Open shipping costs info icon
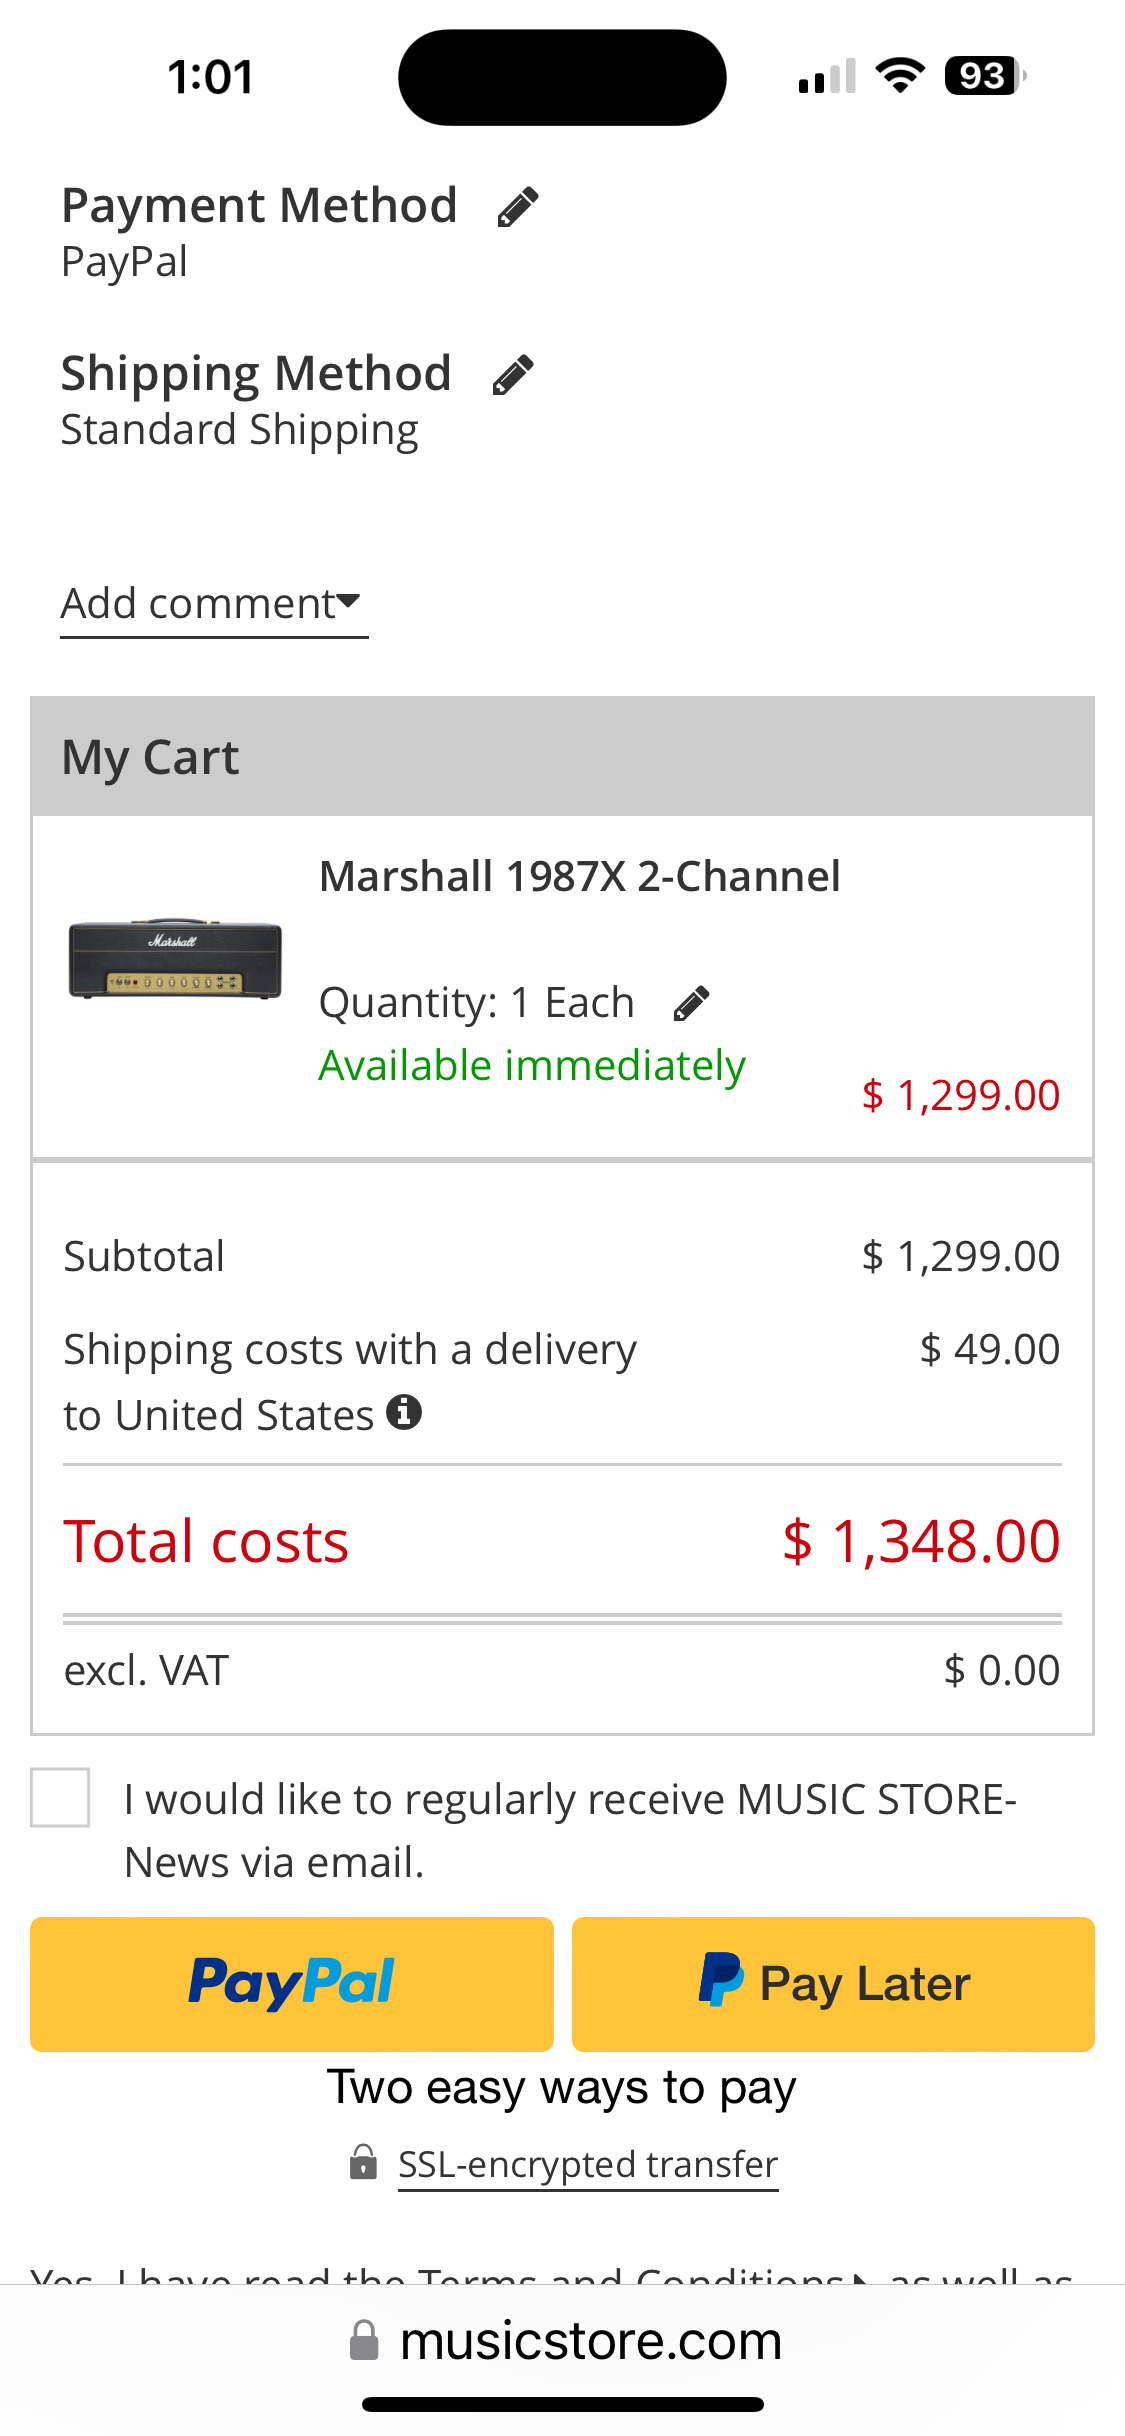The image size is (1125, 2436). click(x=404, y=1412)
